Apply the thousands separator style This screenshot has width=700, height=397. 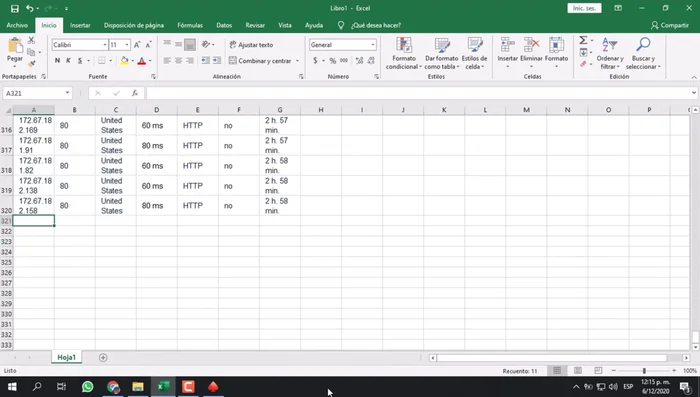[344, 61]
